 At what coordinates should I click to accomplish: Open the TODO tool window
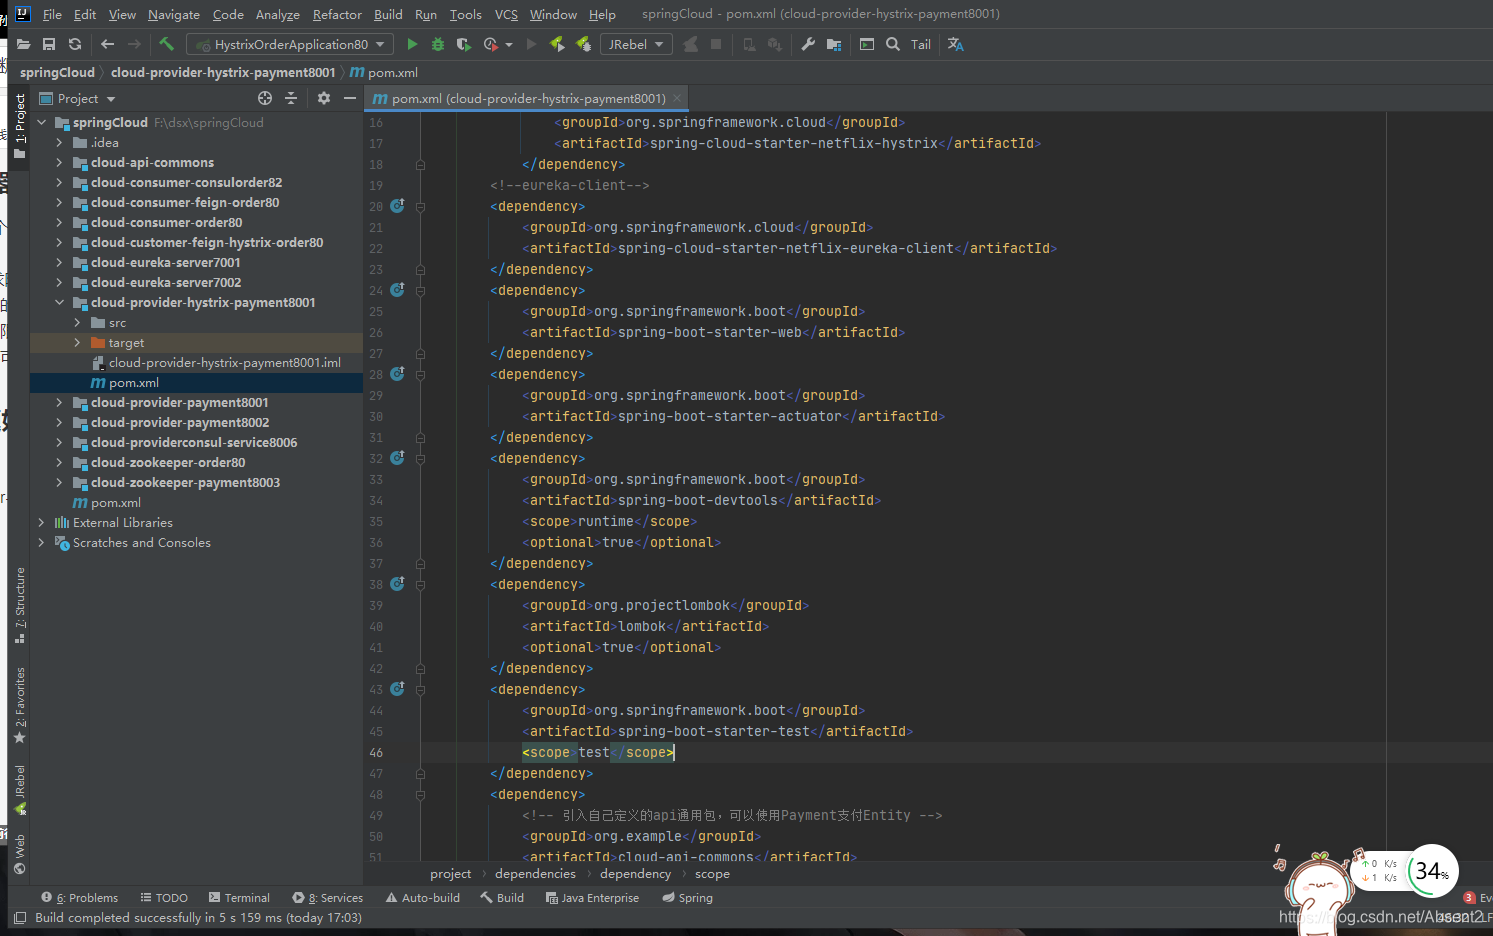click(164, 898)
